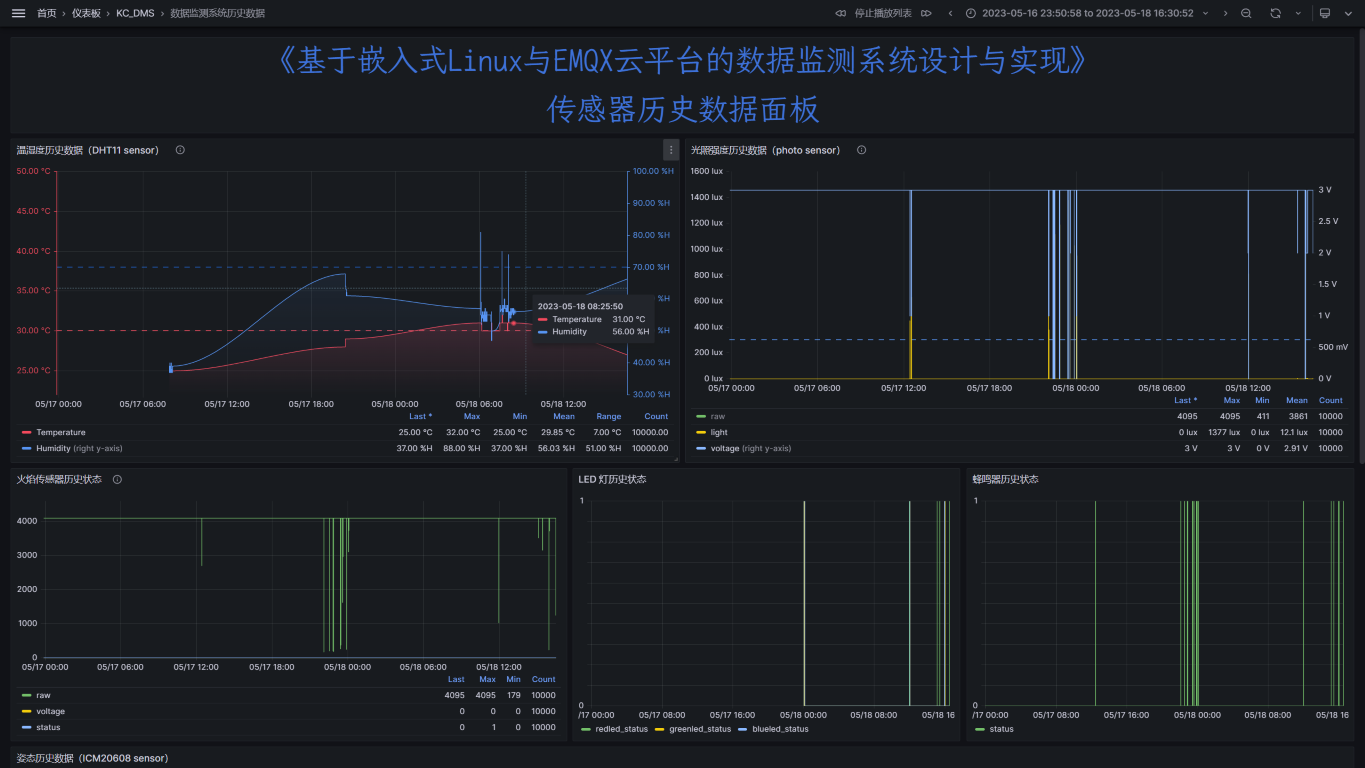Toggle status series in buzzer legend
1365x768 pixels.
1001,729
